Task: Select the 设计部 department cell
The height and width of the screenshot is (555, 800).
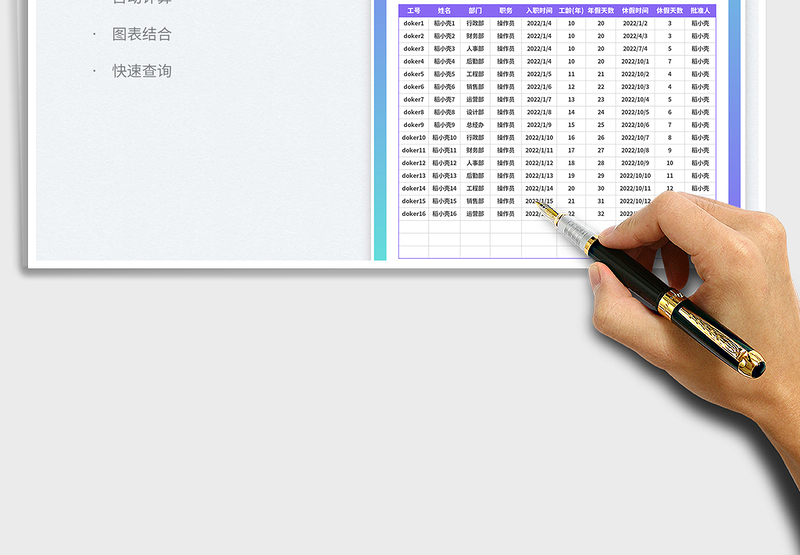Action: (475, 112)
